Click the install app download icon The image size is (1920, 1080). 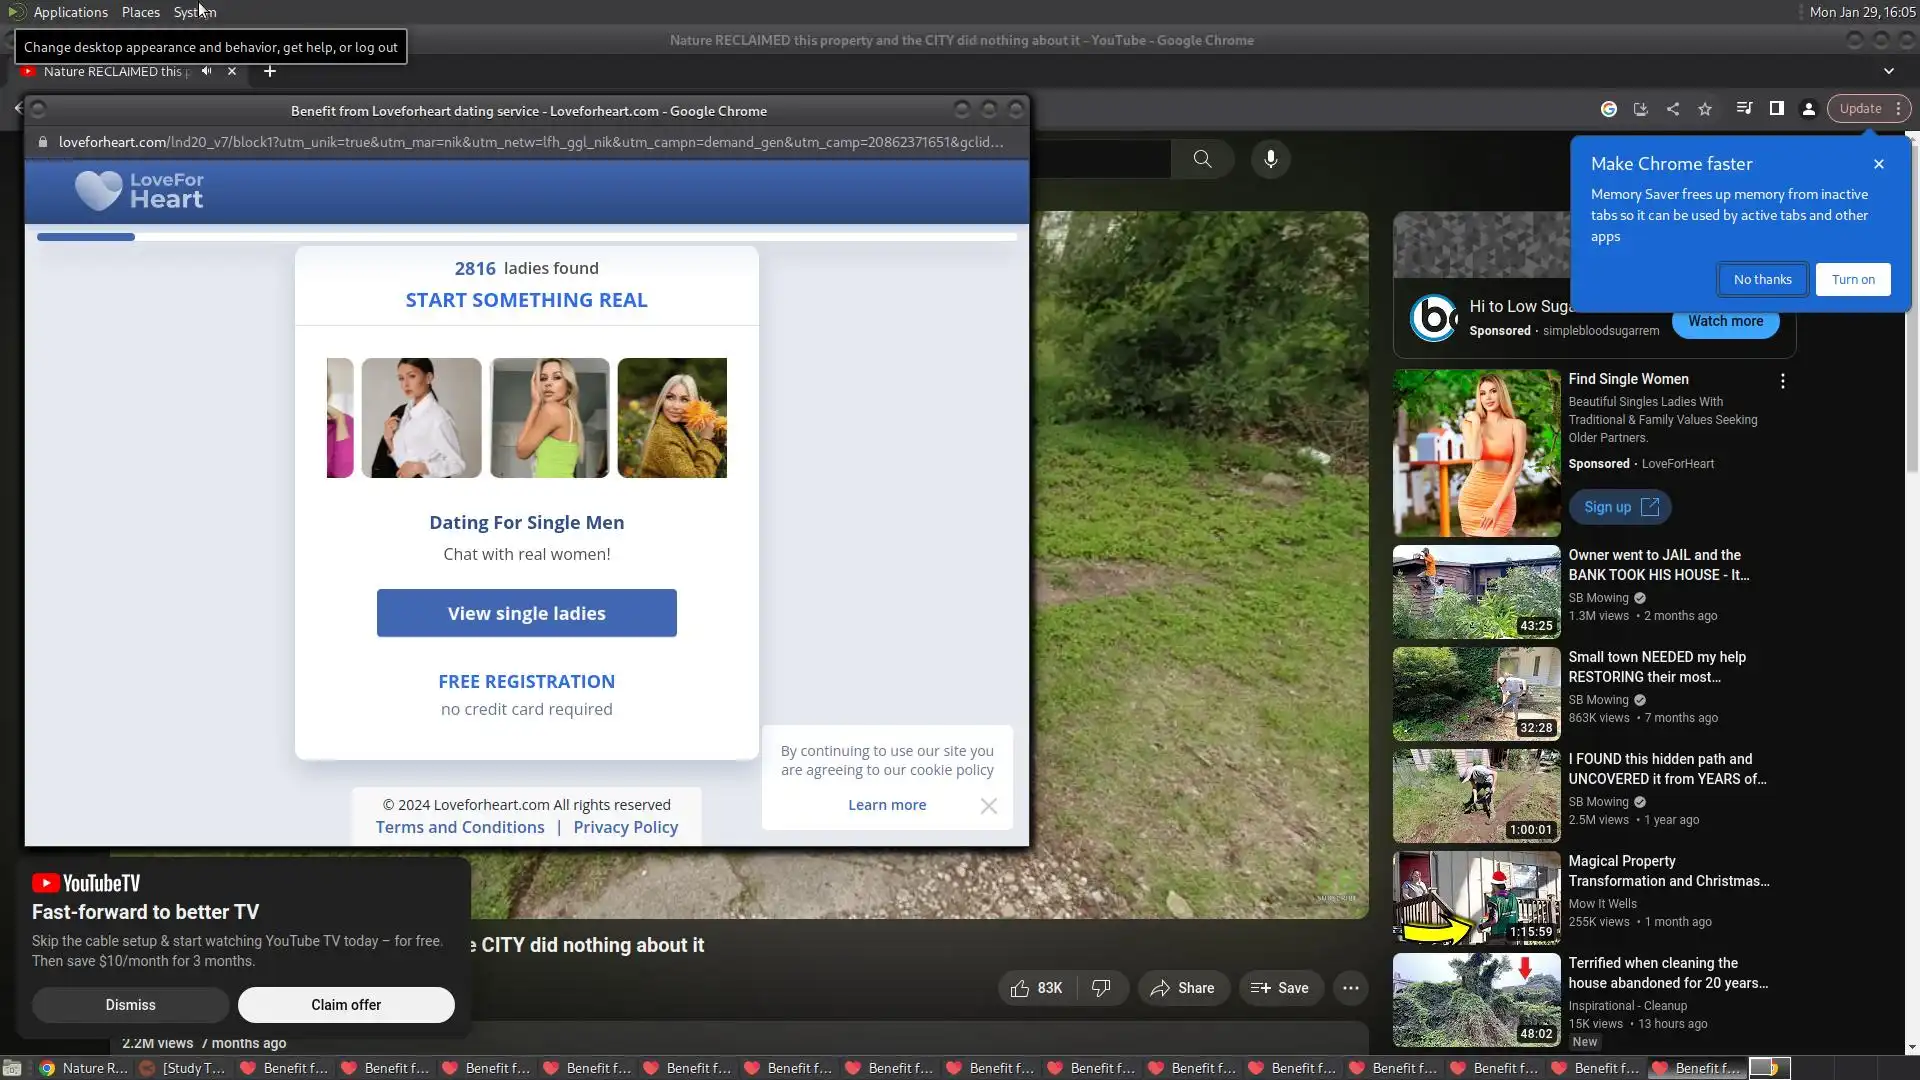point(1640,109)
